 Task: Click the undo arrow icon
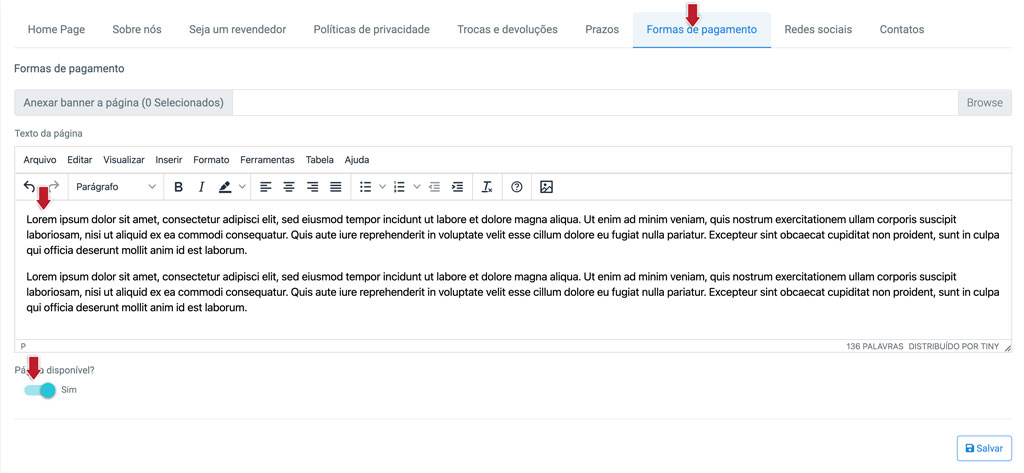(29, 187)
